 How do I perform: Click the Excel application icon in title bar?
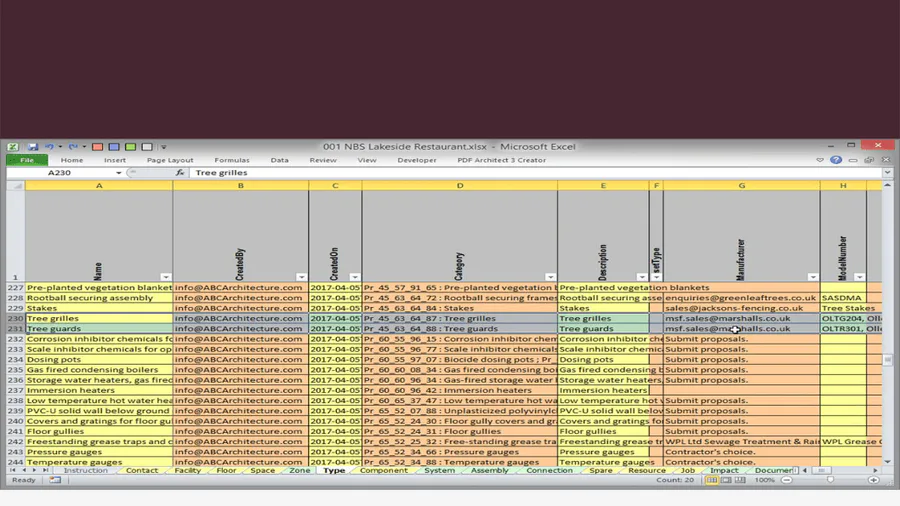[13, 147]
